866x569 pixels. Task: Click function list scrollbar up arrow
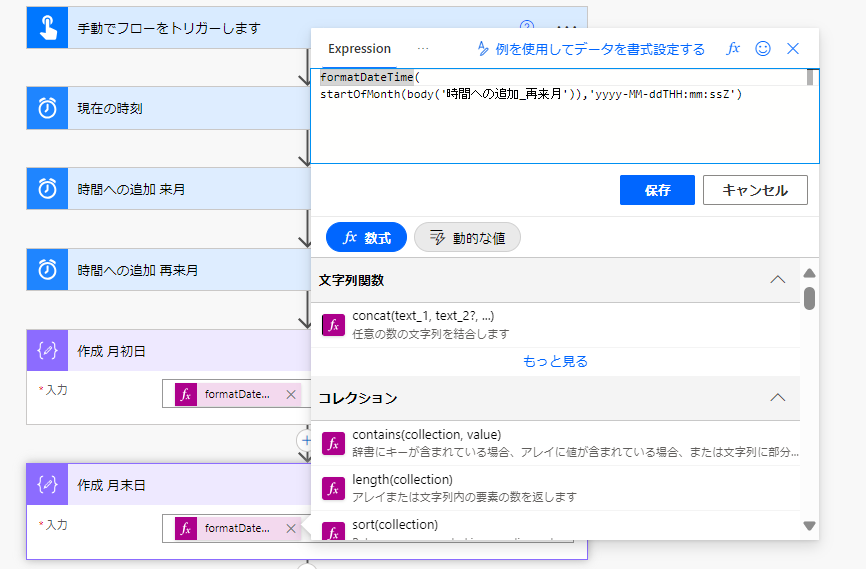click(810, 273)
